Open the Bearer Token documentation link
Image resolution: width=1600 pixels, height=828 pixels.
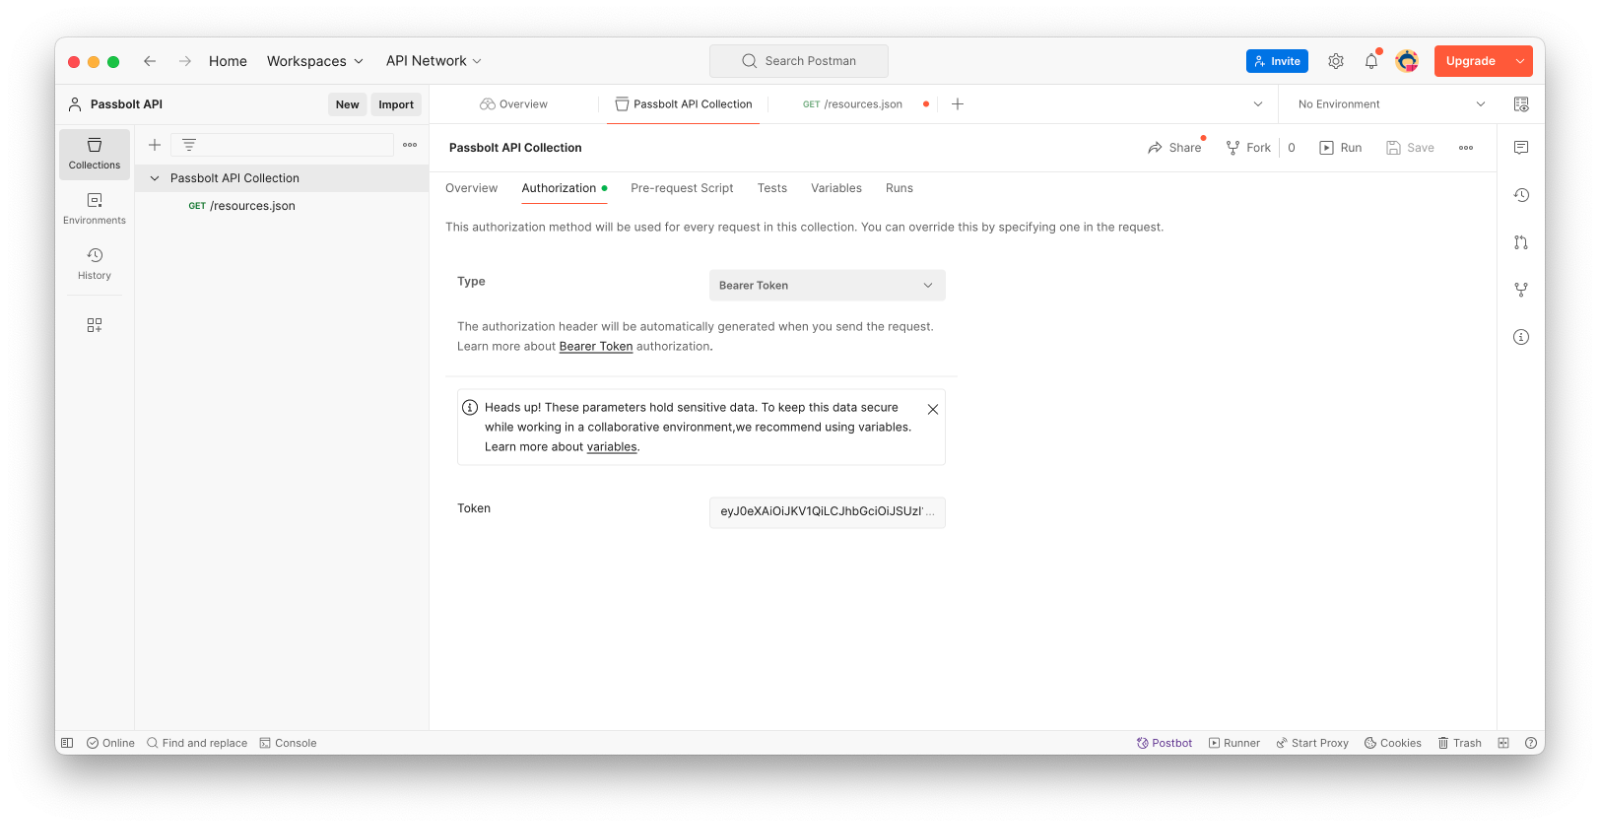pyautogui.click(x=596, y=346)
